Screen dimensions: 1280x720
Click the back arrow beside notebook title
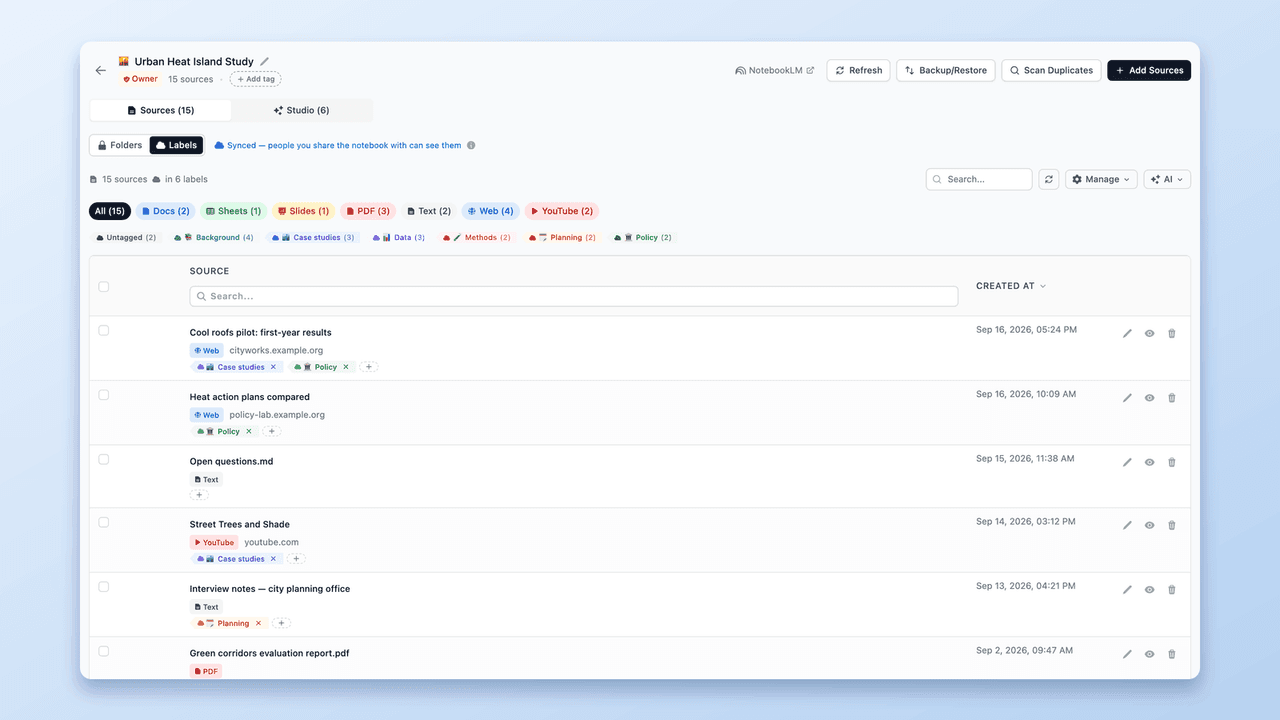click(x=100, y=70)
